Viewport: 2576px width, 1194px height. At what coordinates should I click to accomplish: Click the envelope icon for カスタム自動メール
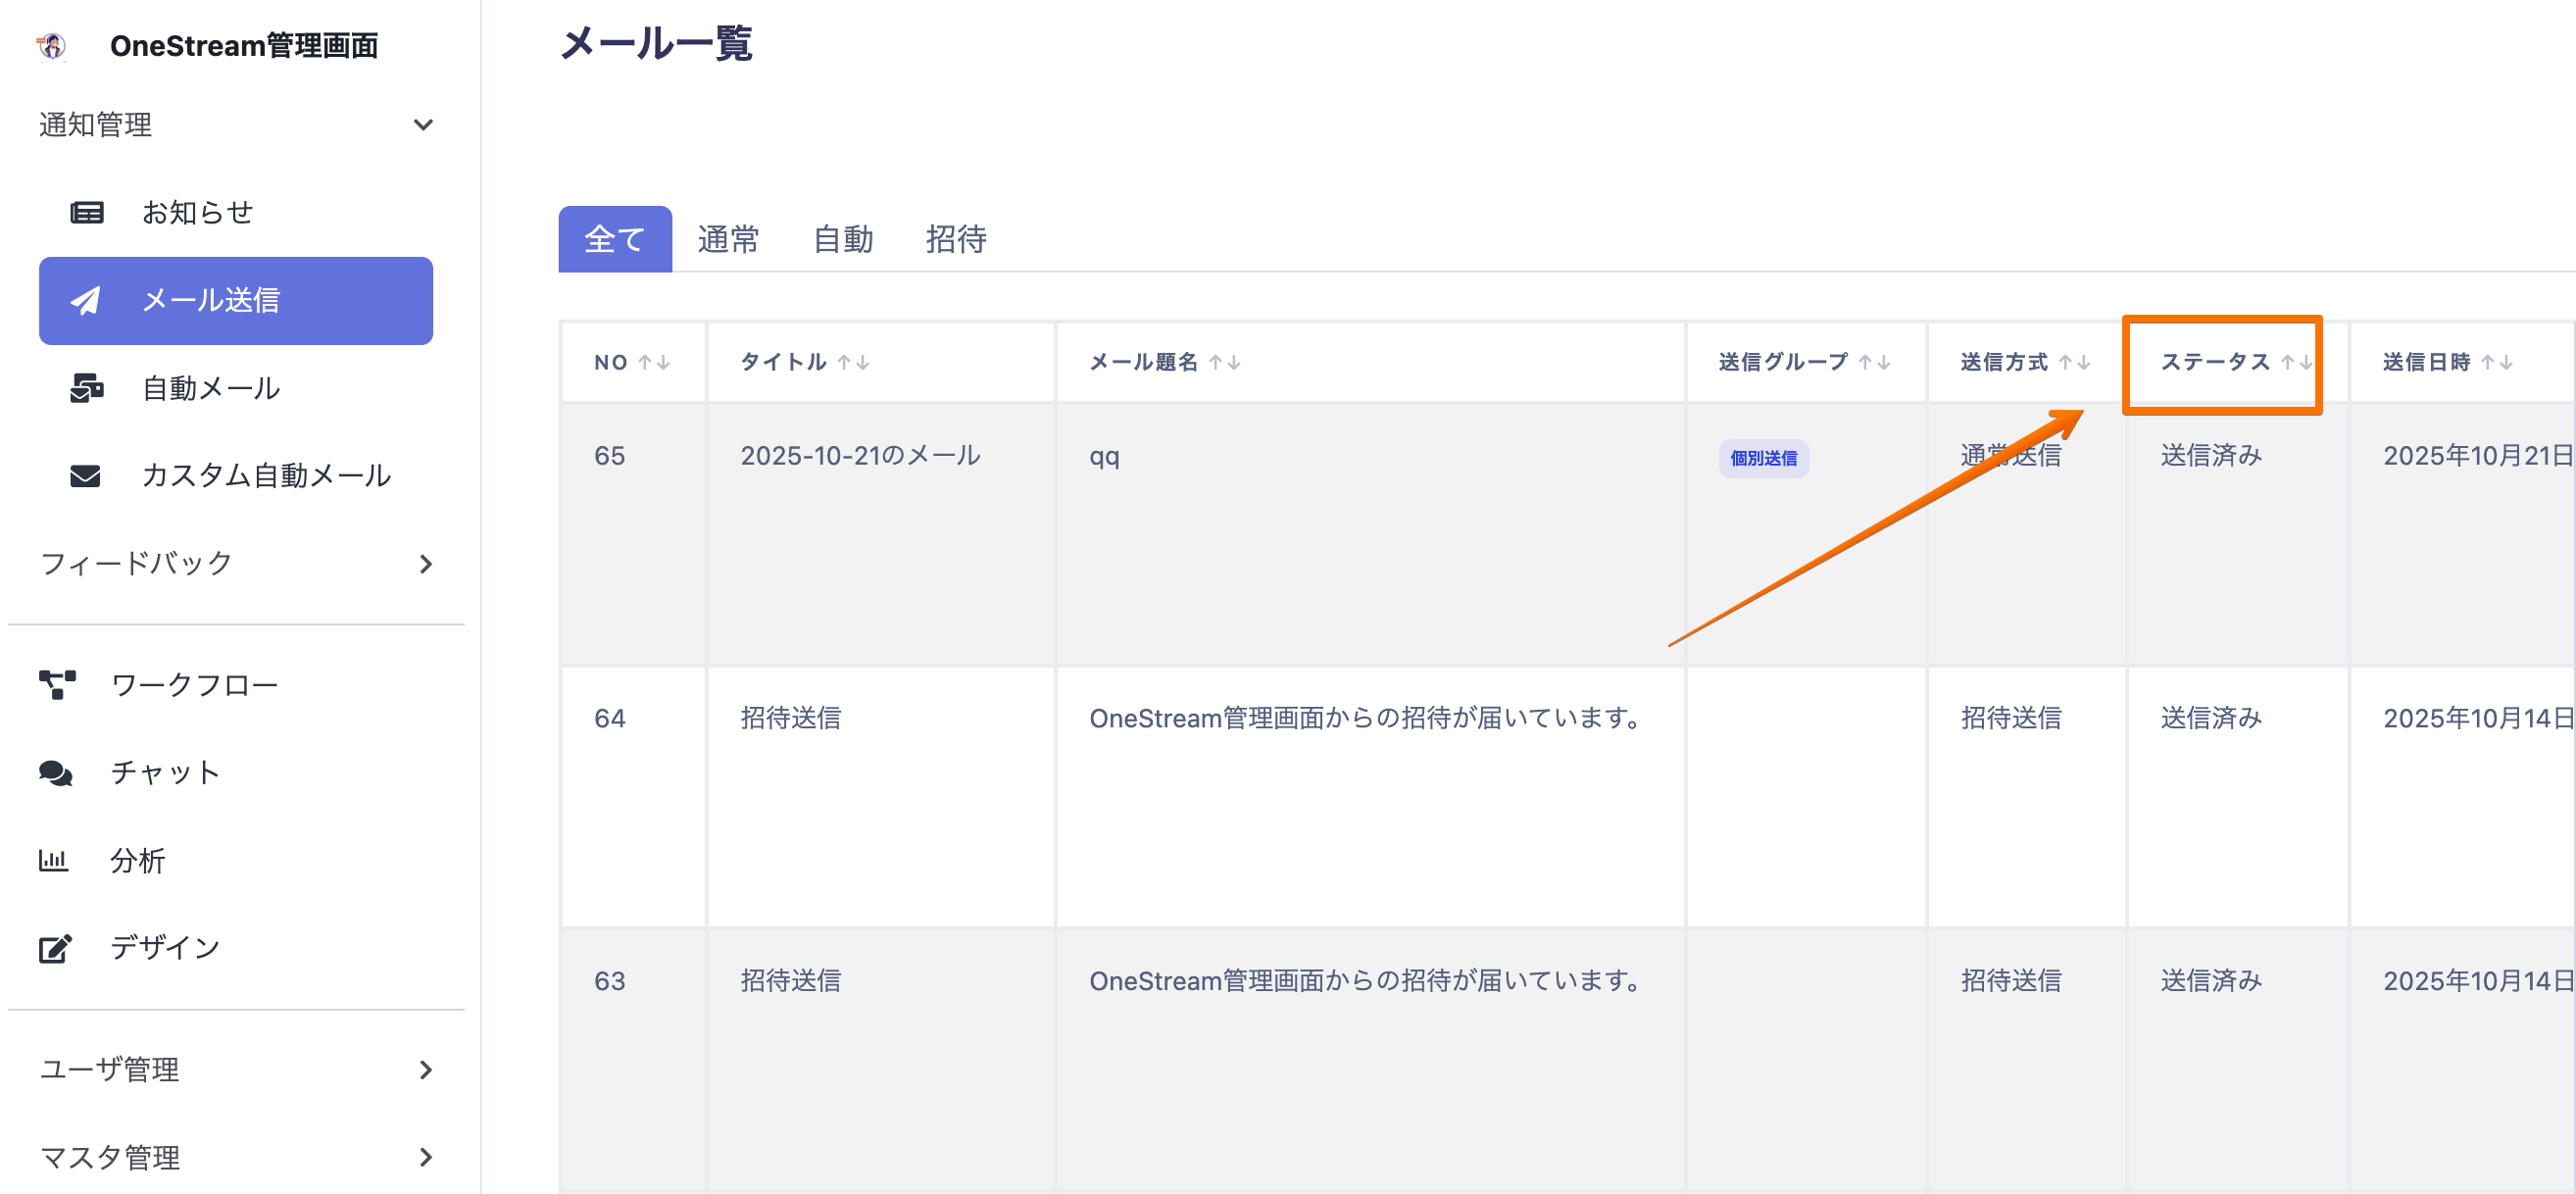(x=86, y=475)
